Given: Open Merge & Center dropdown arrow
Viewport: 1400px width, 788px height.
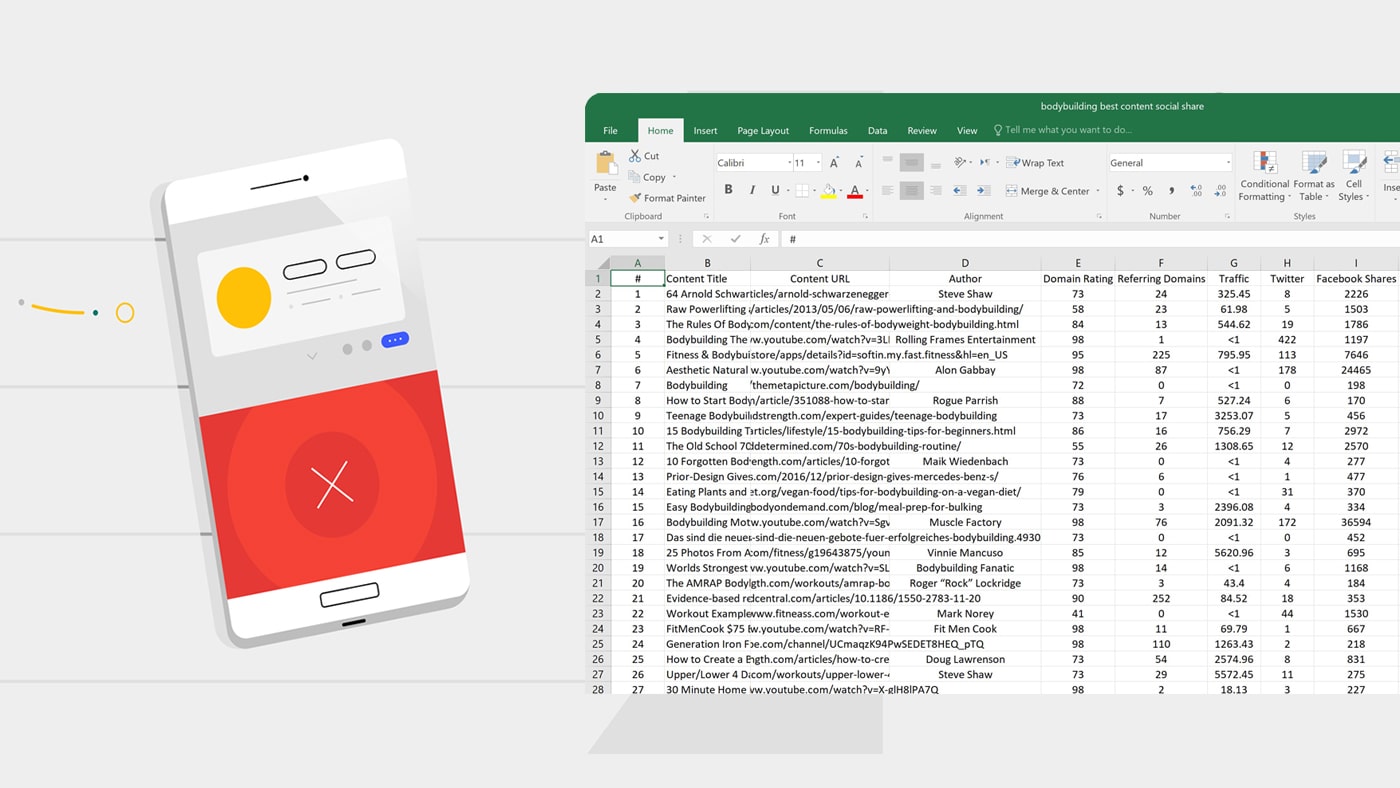Looking at the screenshot, I should point(1097,191).
